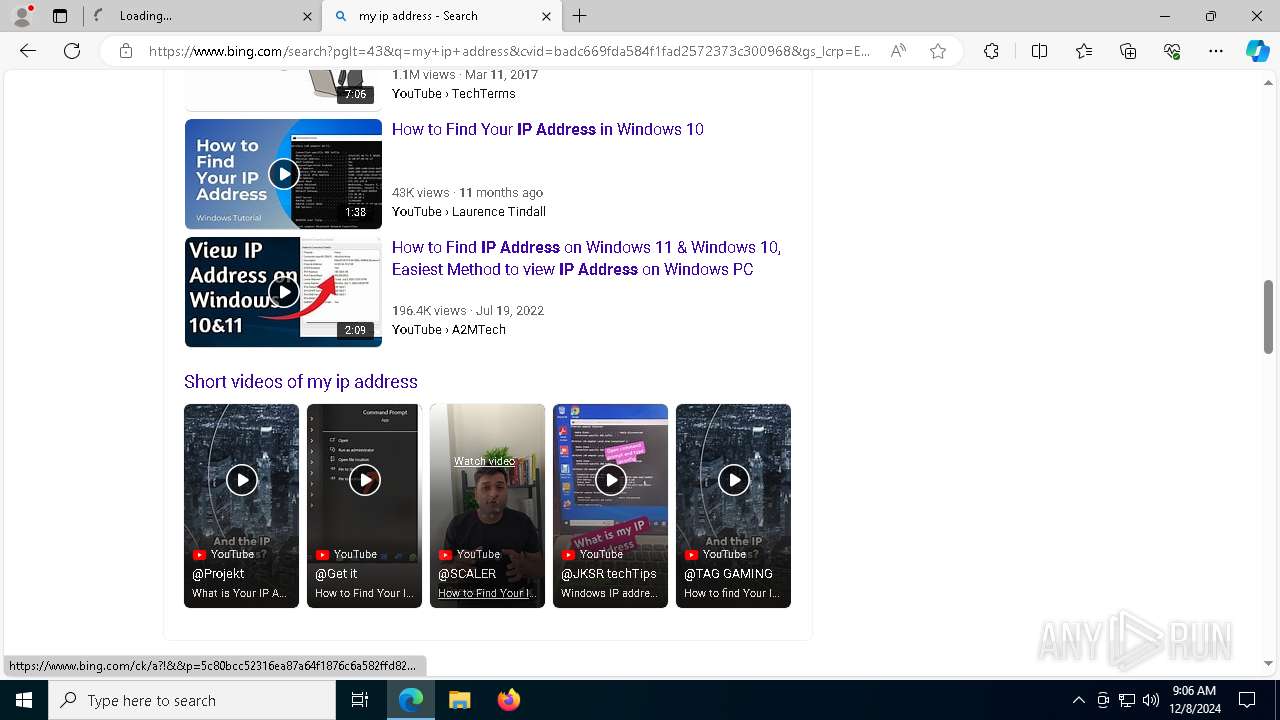Launch Firefox from the taskbar
This screenshot has height=720, width=1280.
(x=508, y=700)
